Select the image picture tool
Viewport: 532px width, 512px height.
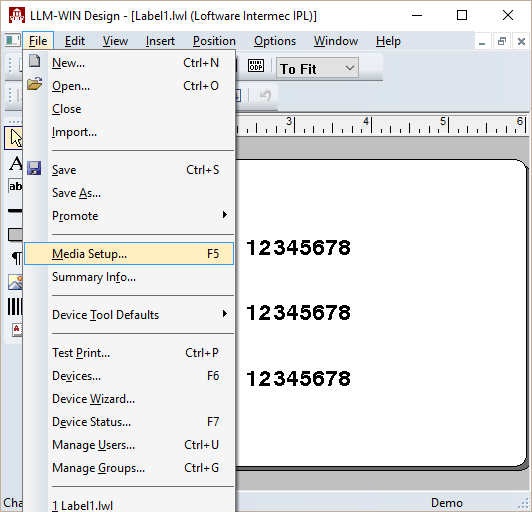click(x=15, y=282)
